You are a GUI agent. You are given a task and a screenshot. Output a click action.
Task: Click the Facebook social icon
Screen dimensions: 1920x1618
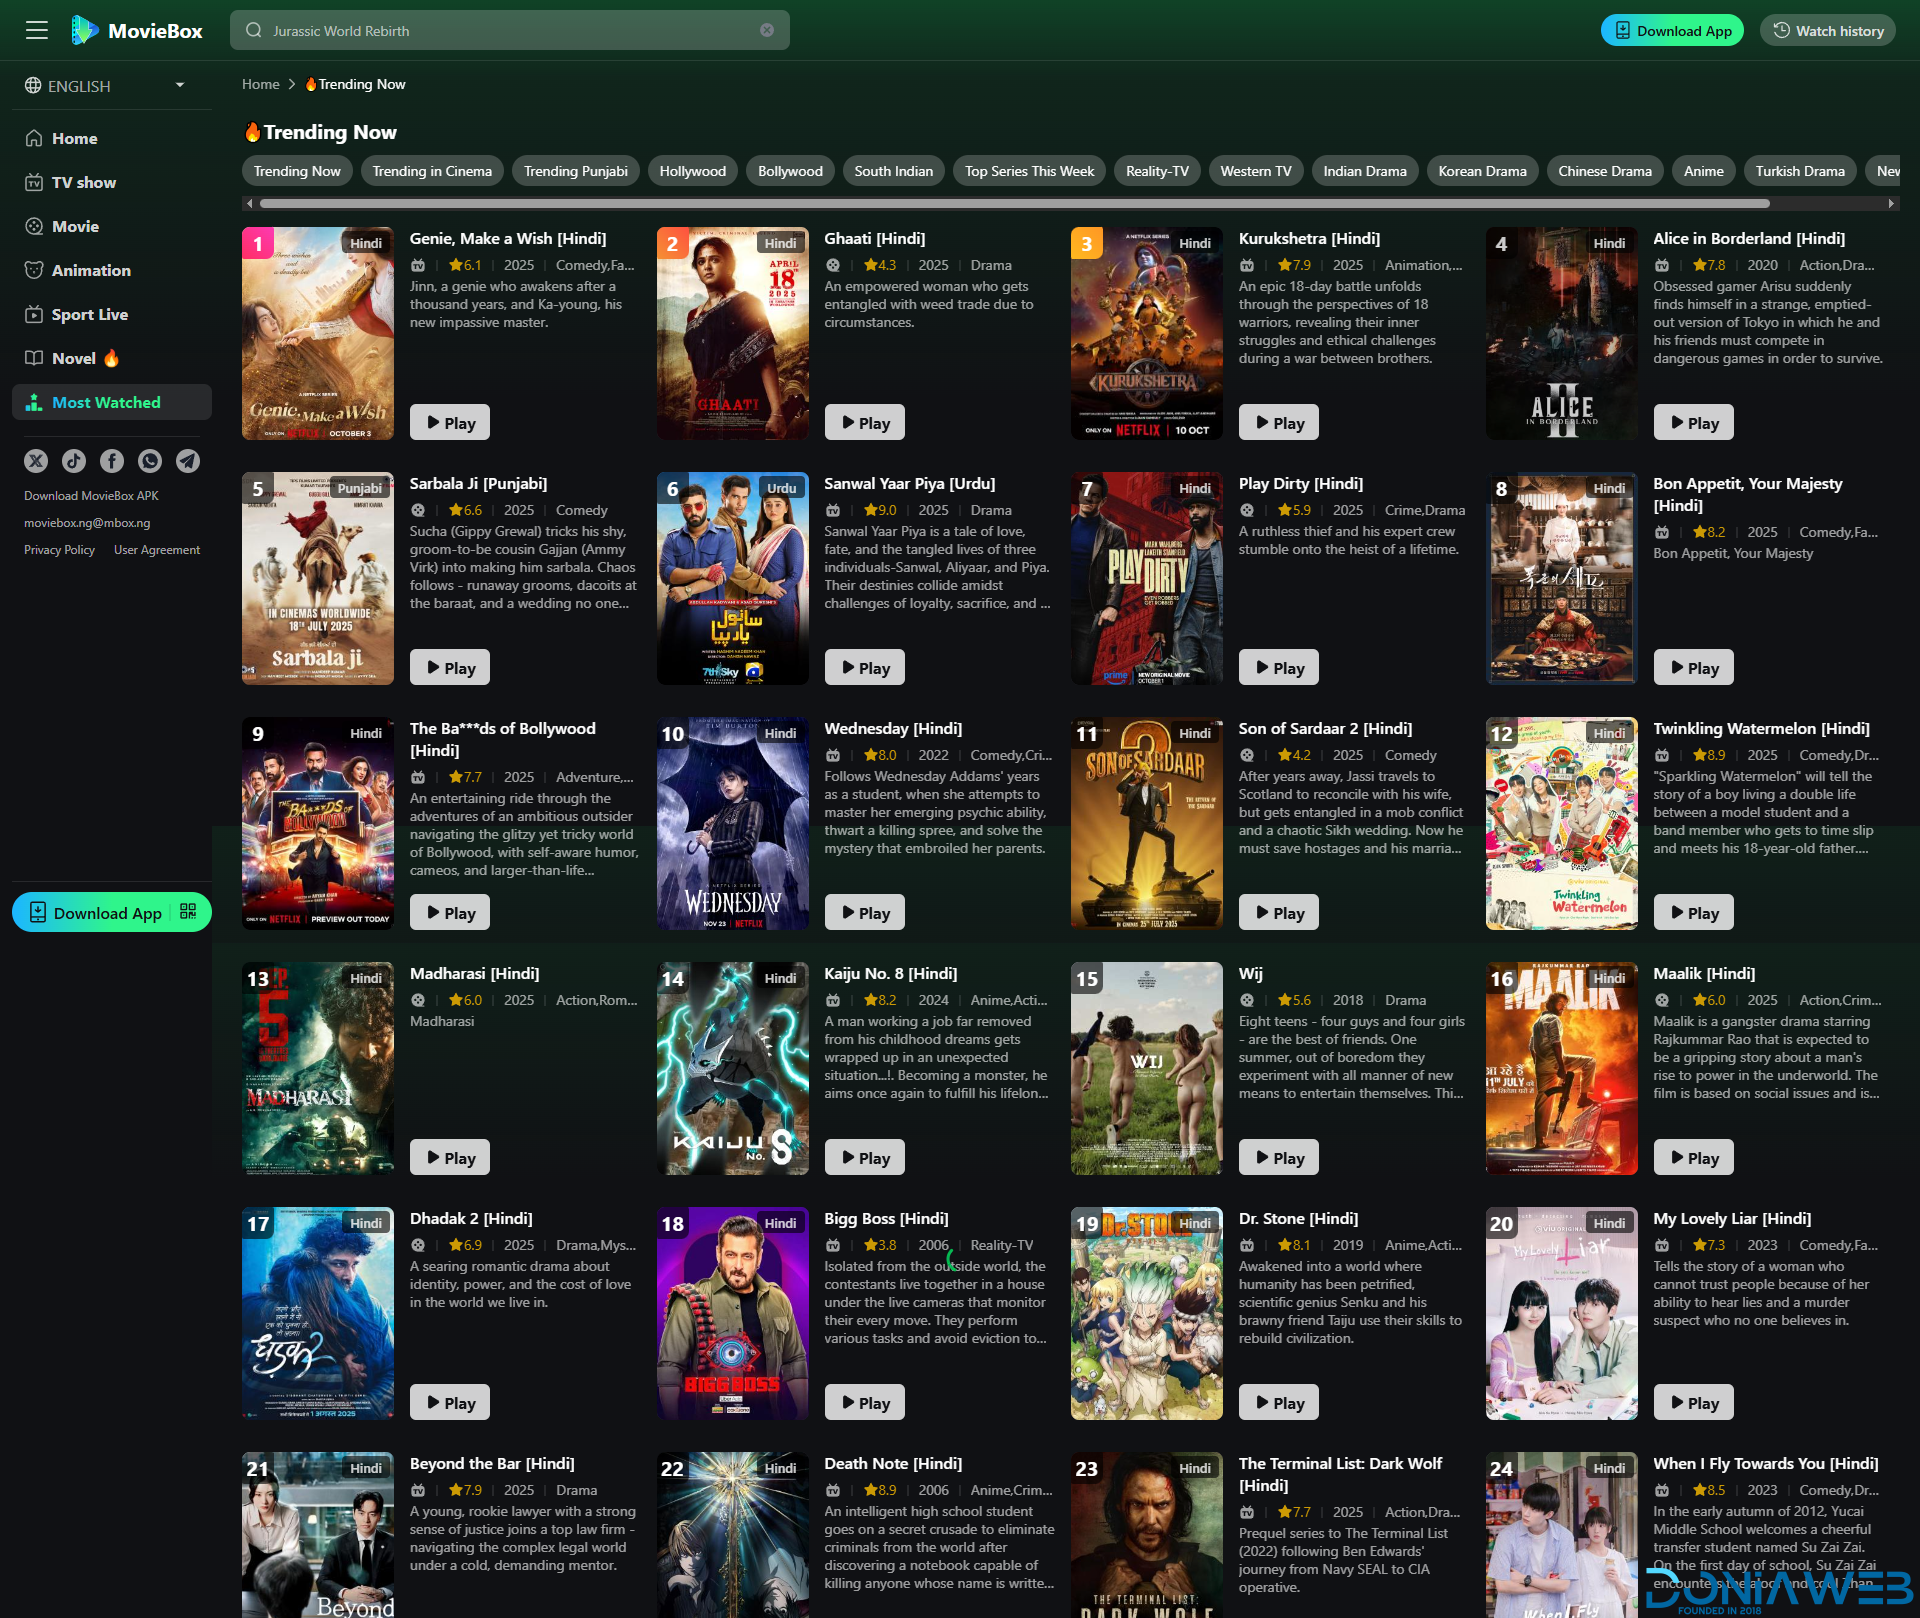pos(112,460)
